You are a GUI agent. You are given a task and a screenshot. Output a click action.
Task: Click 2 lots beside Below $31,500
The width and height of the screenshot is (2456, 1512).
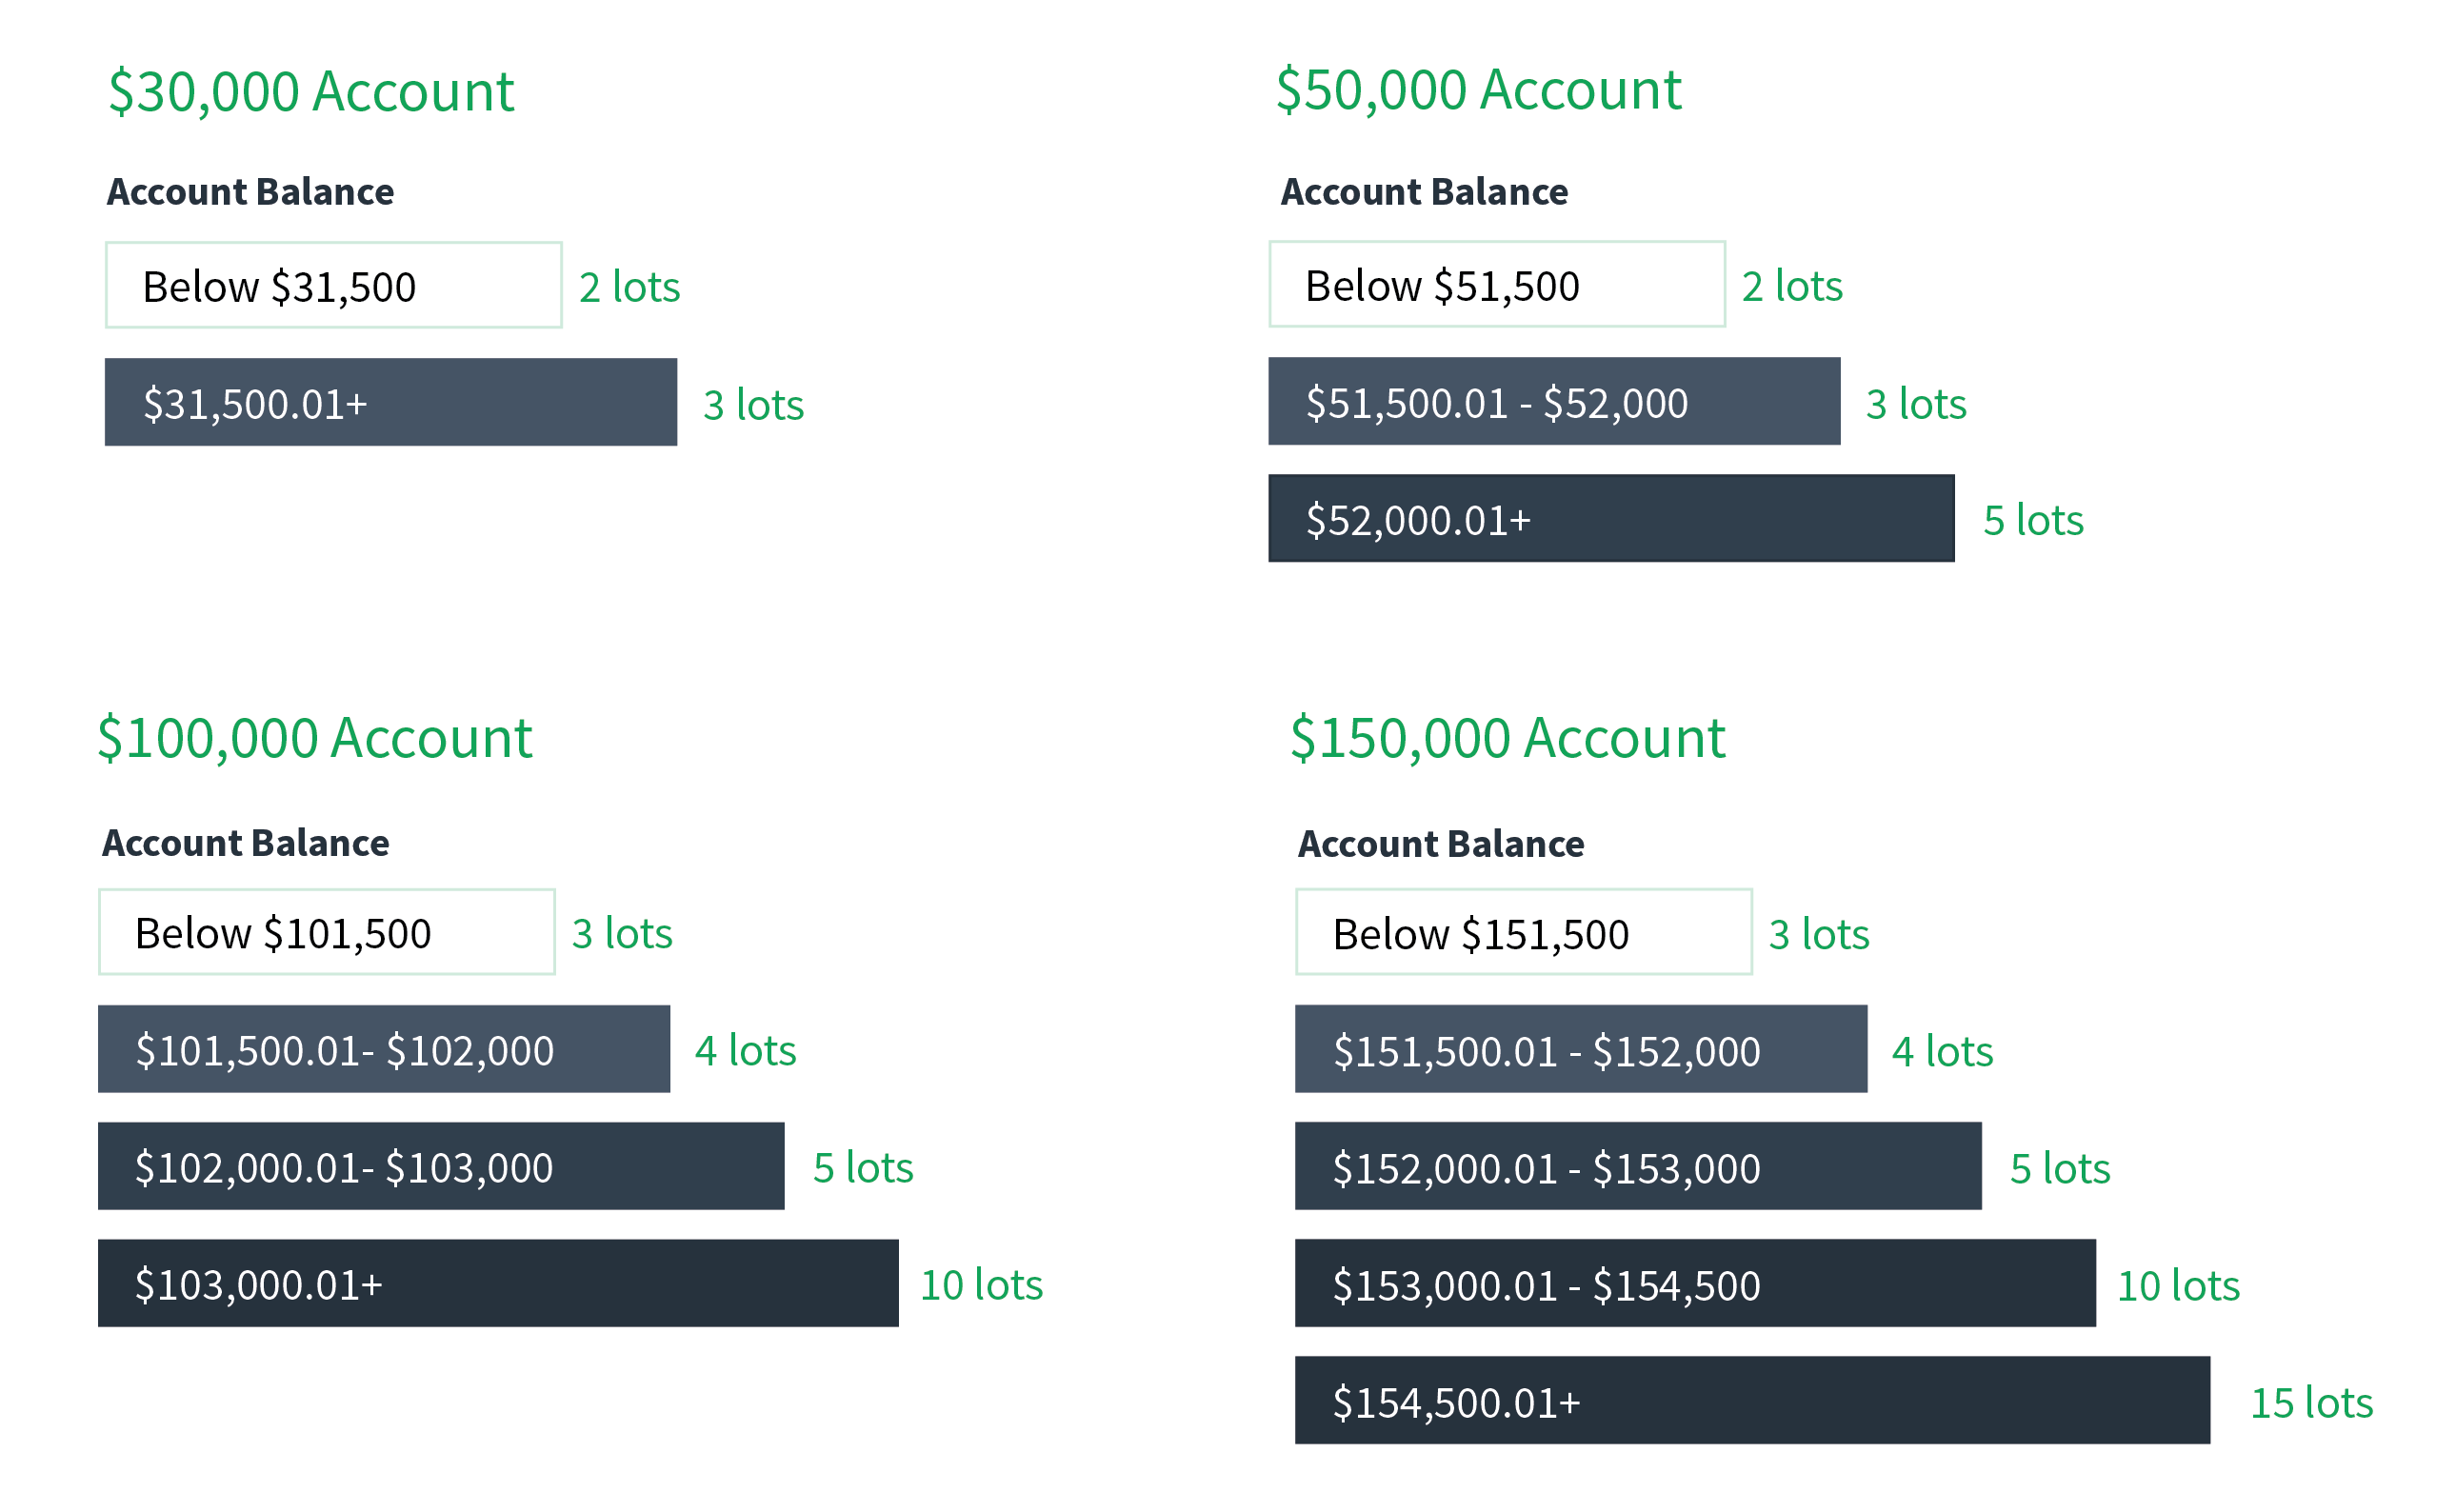630,287
